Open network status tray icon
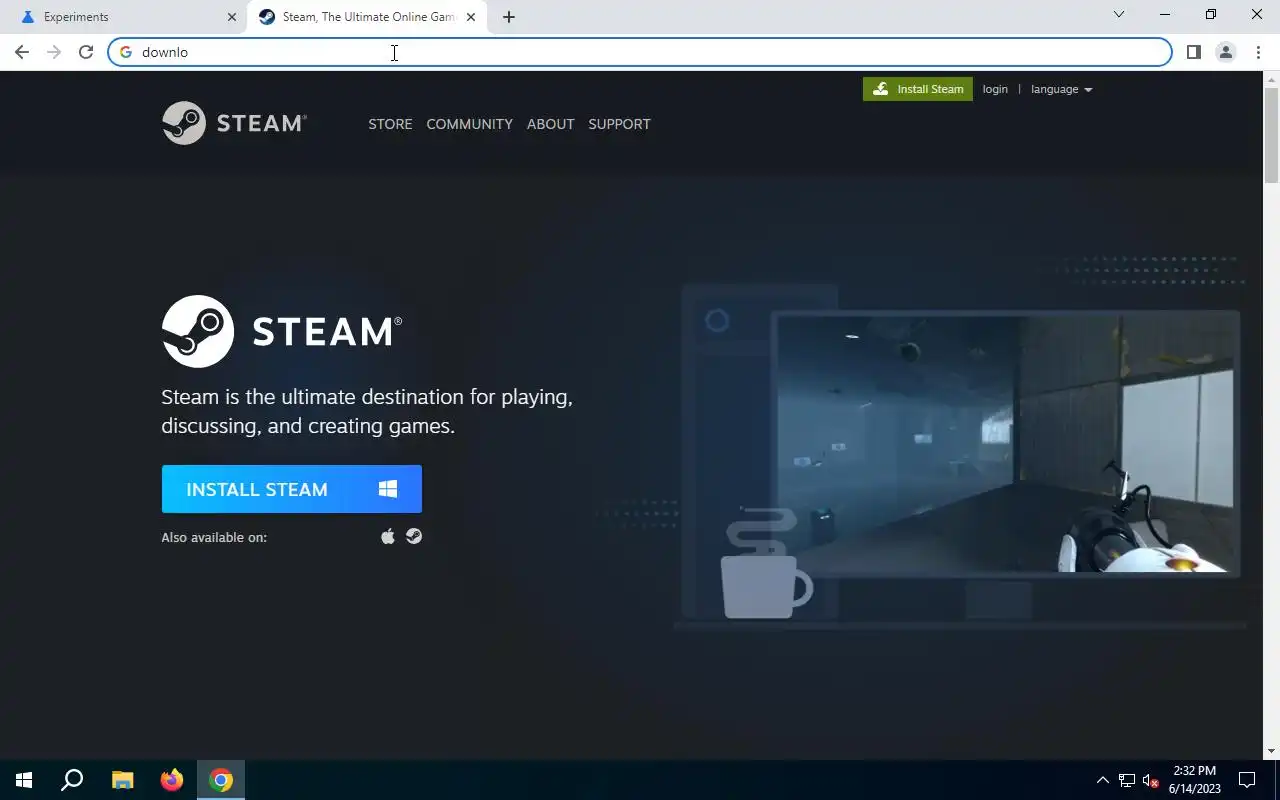1280x800 pixels. click(1127, 780)
